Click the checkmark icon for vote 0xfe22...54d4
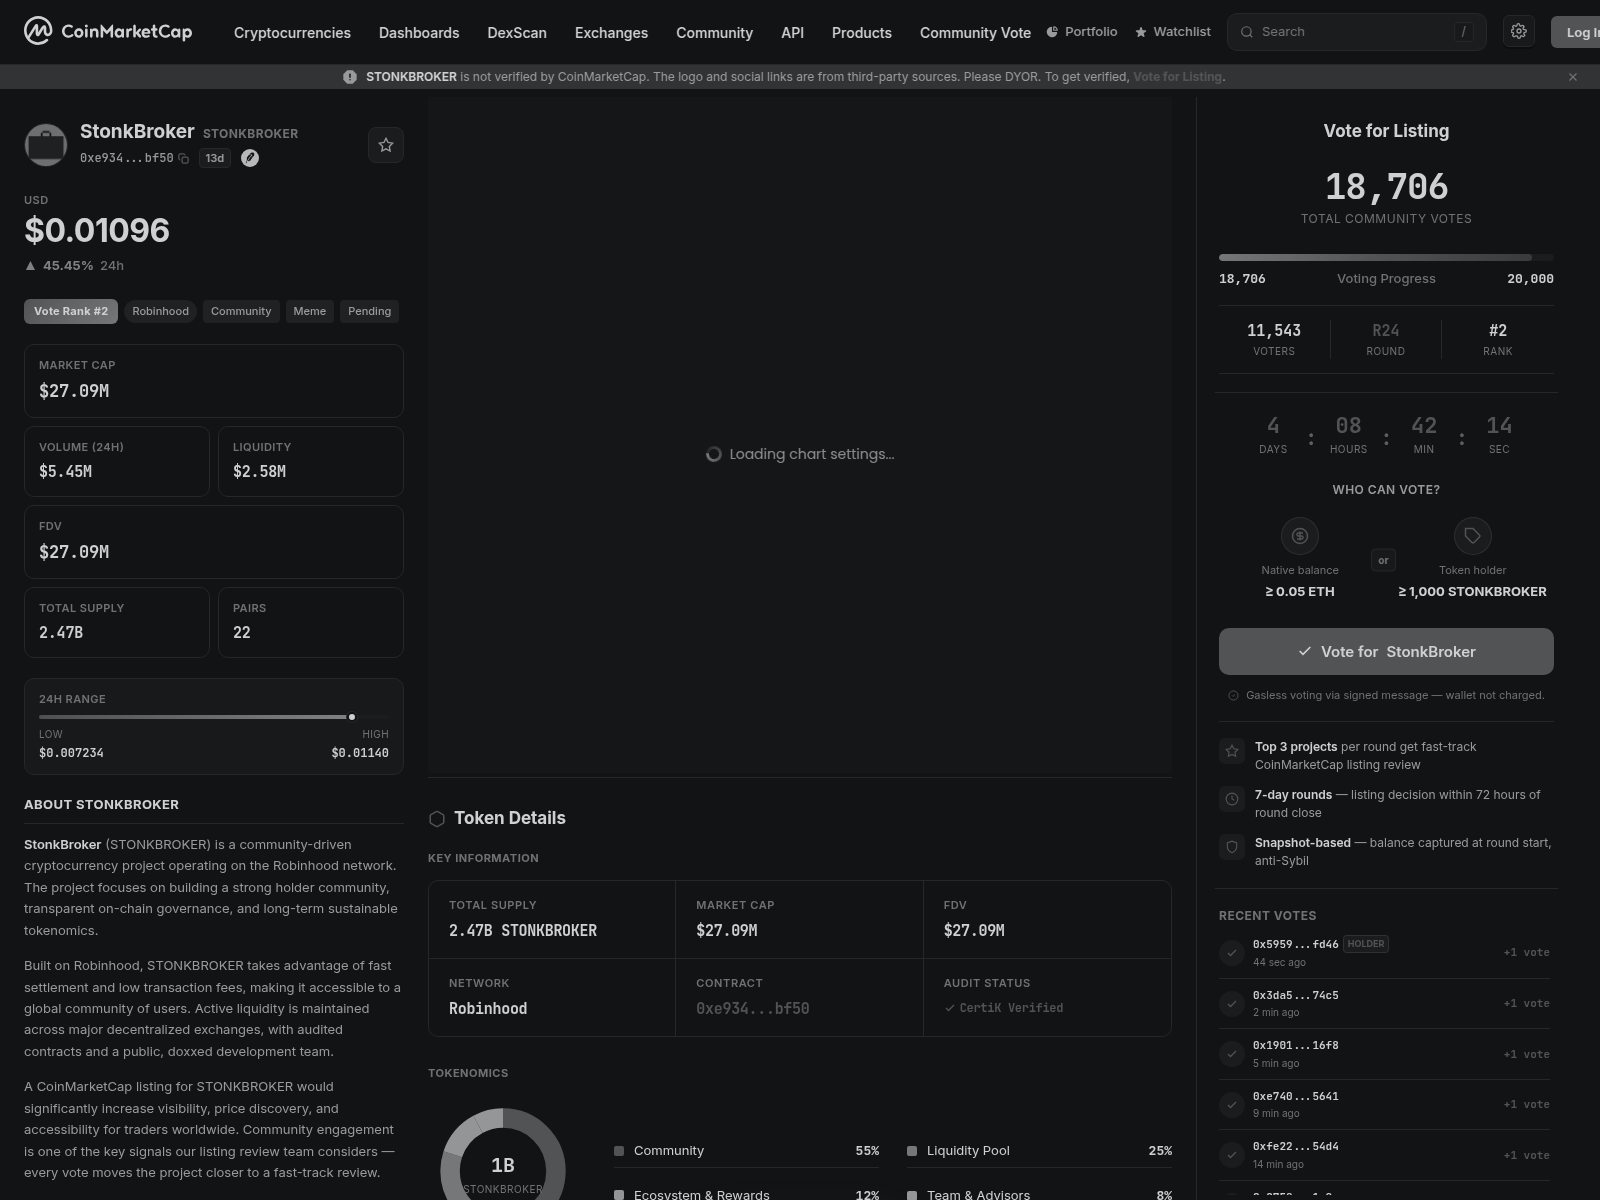The height and width of the screenshot is (1200, 1600). pos(1232,1155)
